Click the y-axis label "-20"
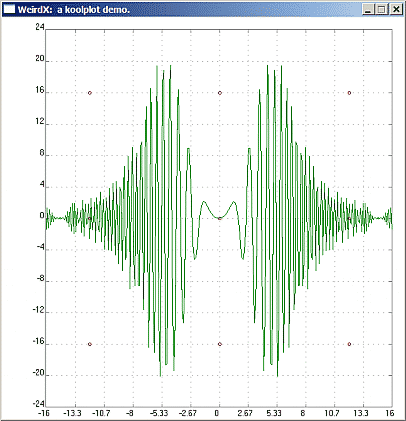This screenshot has height=421, width=406. (38, 373)
